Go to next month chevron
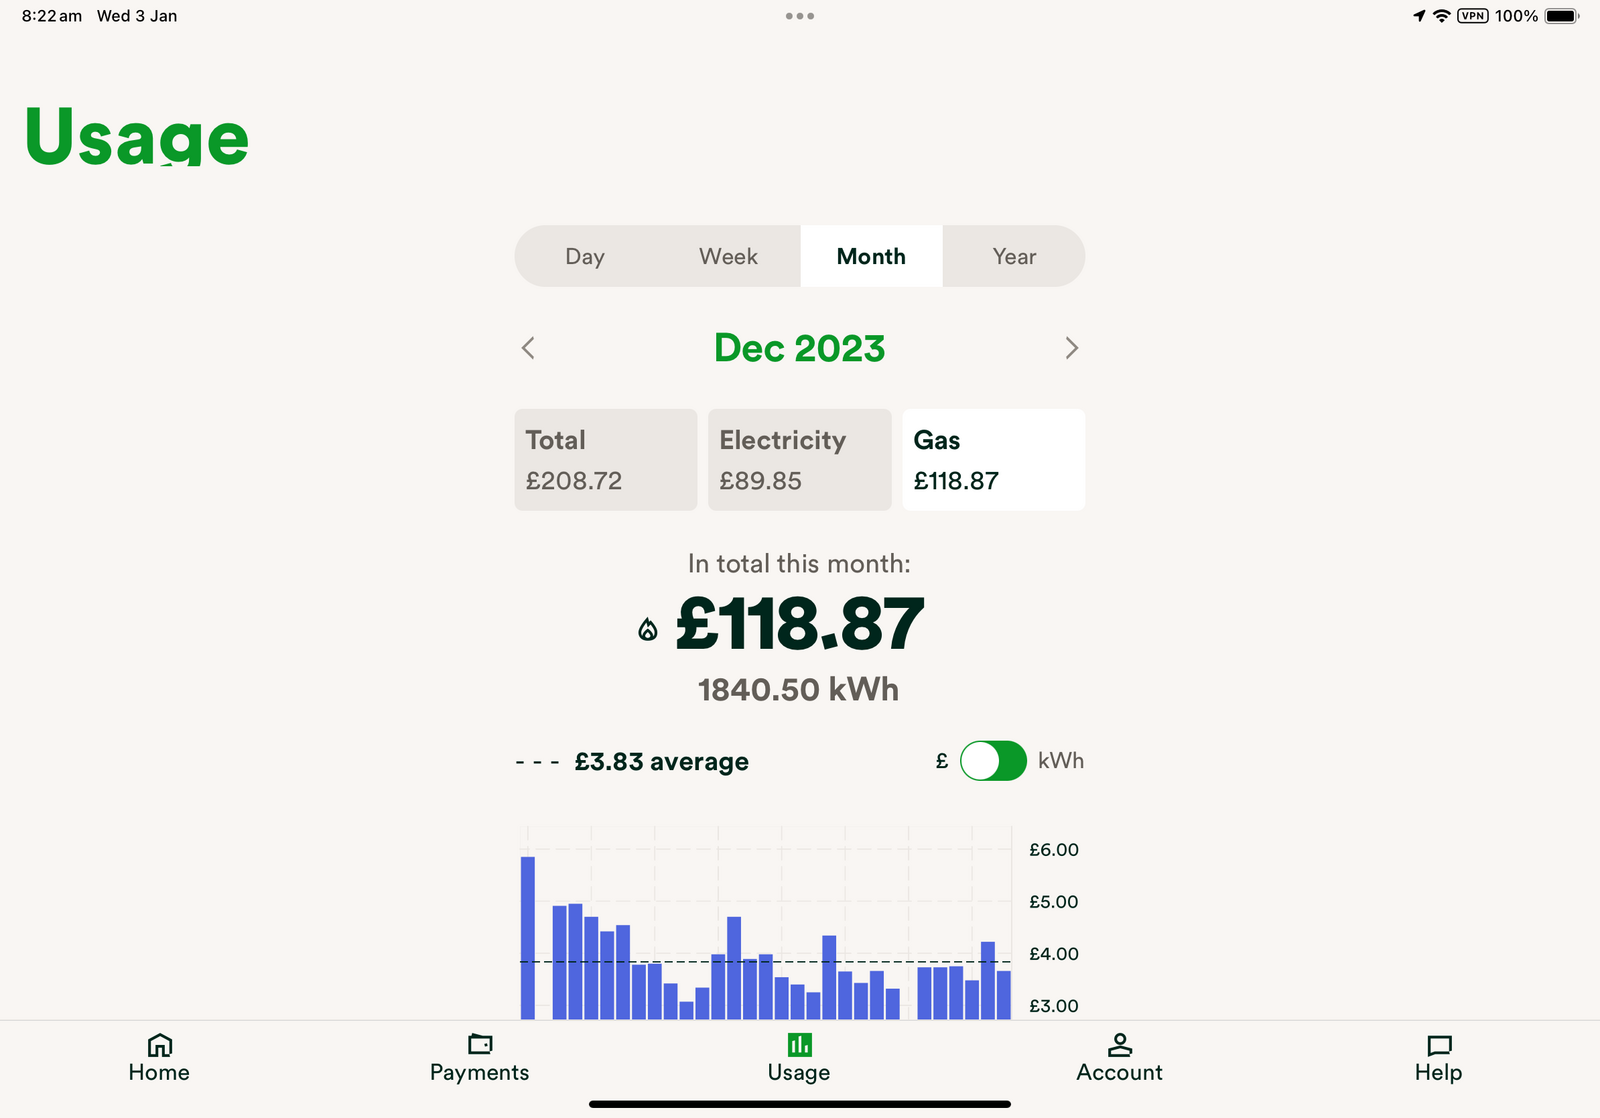This screenshot has height=1118, width=1600. pos(1071,348)
